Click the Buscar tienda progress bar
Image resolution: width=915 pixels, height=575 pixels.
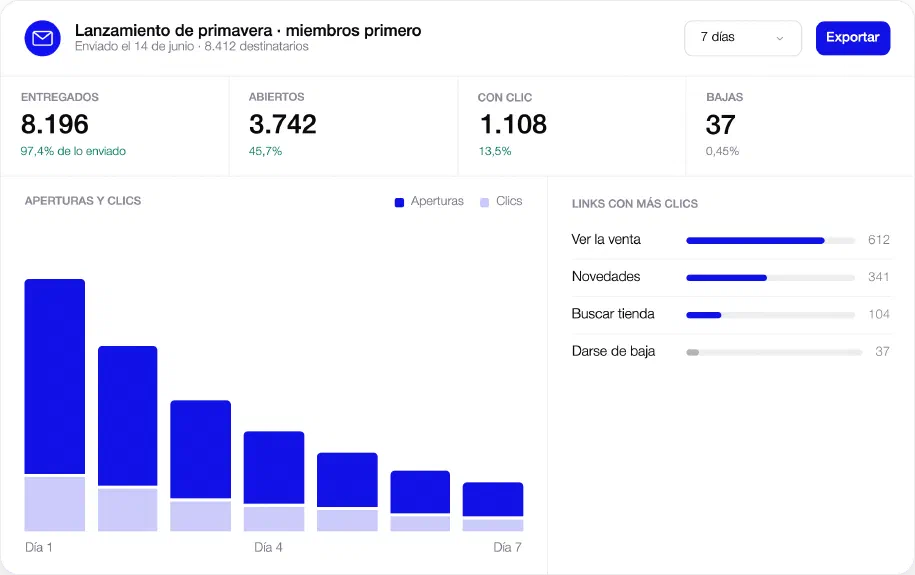click(x=770, y=315)
